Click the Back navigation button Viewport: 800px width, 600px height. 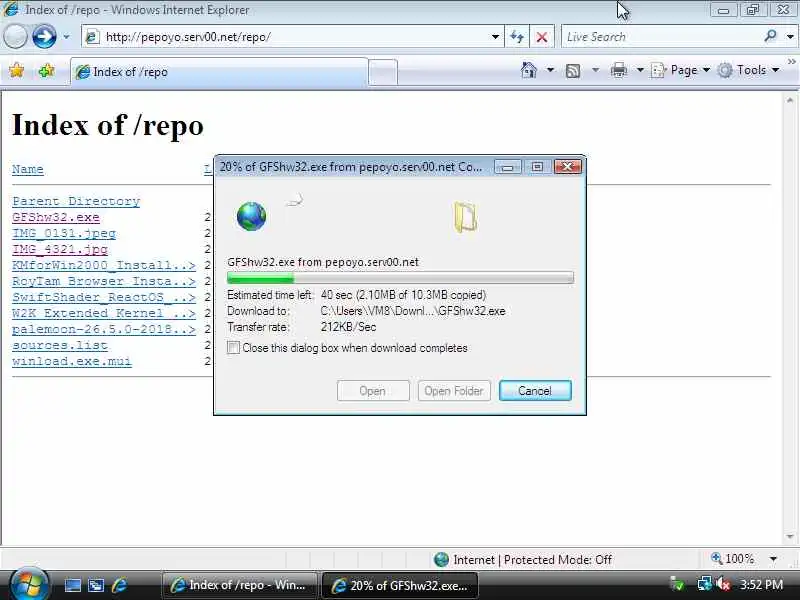pyautogui.click(x=15, y=37)
